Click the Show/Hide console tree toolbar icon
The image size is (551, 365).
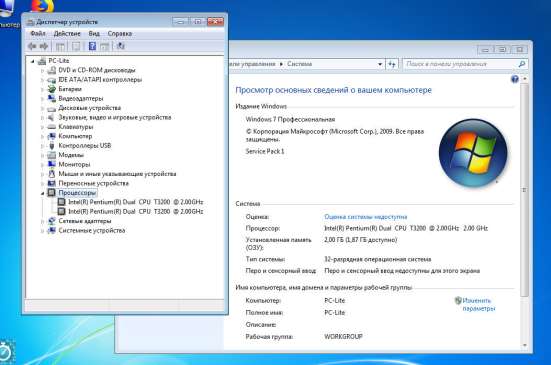[x=60, y=46]
